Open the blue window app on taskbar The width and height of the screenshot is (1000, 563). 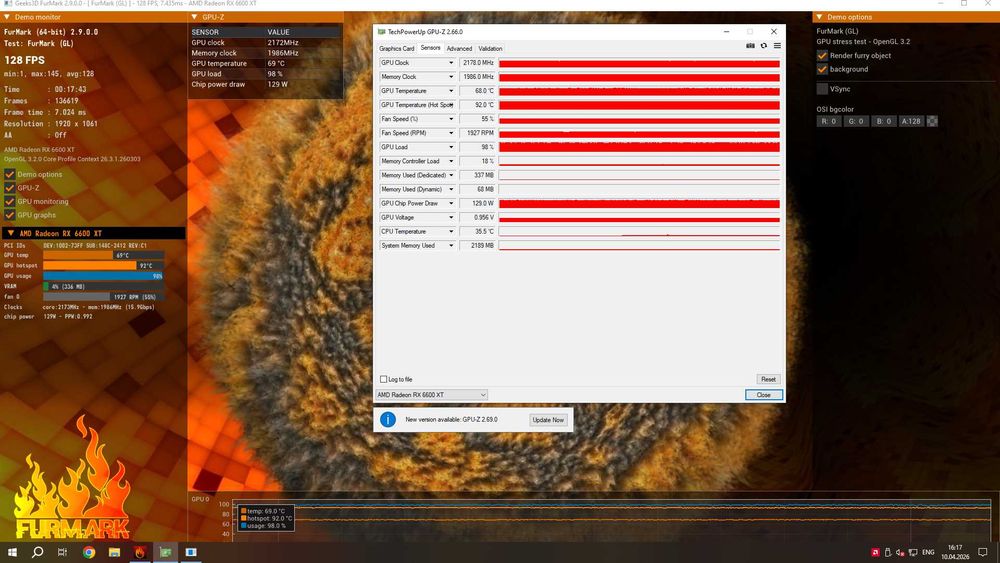click(191, 552)
